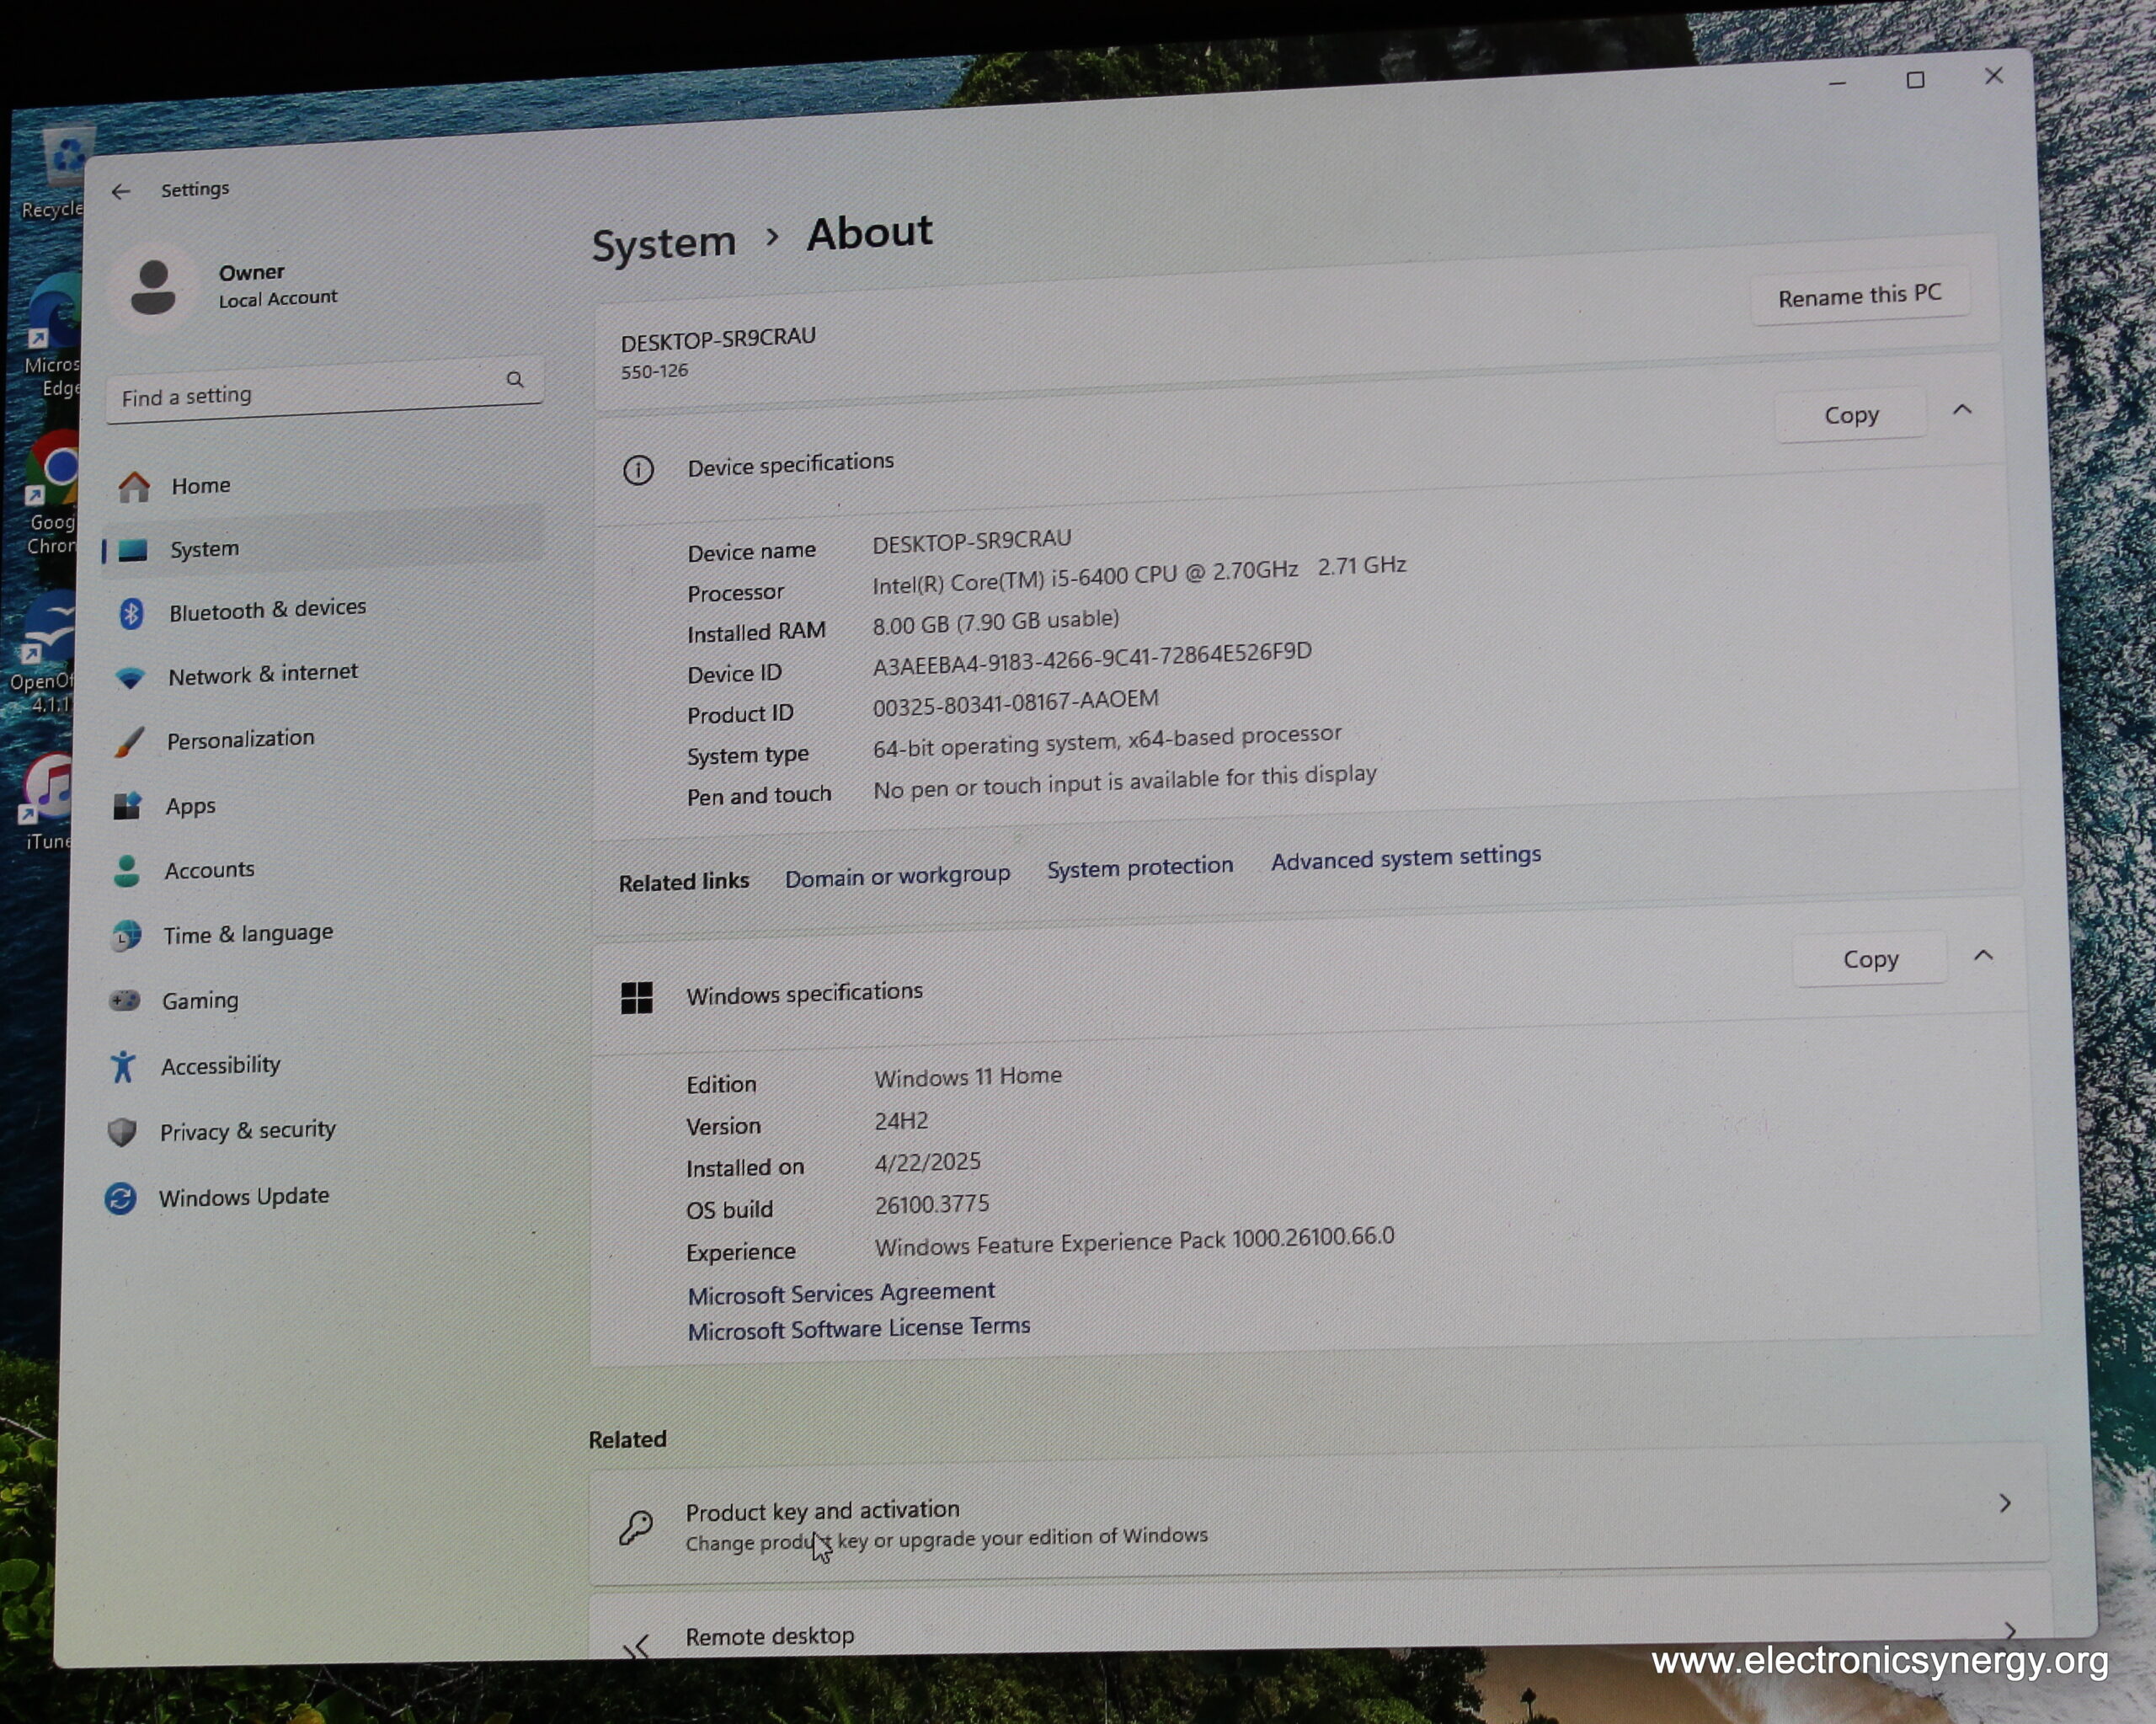The width and height of the screenshot is (2156, 1724).
Task: Click the back arrow in Settings
Action: click(x=121, y=191)
